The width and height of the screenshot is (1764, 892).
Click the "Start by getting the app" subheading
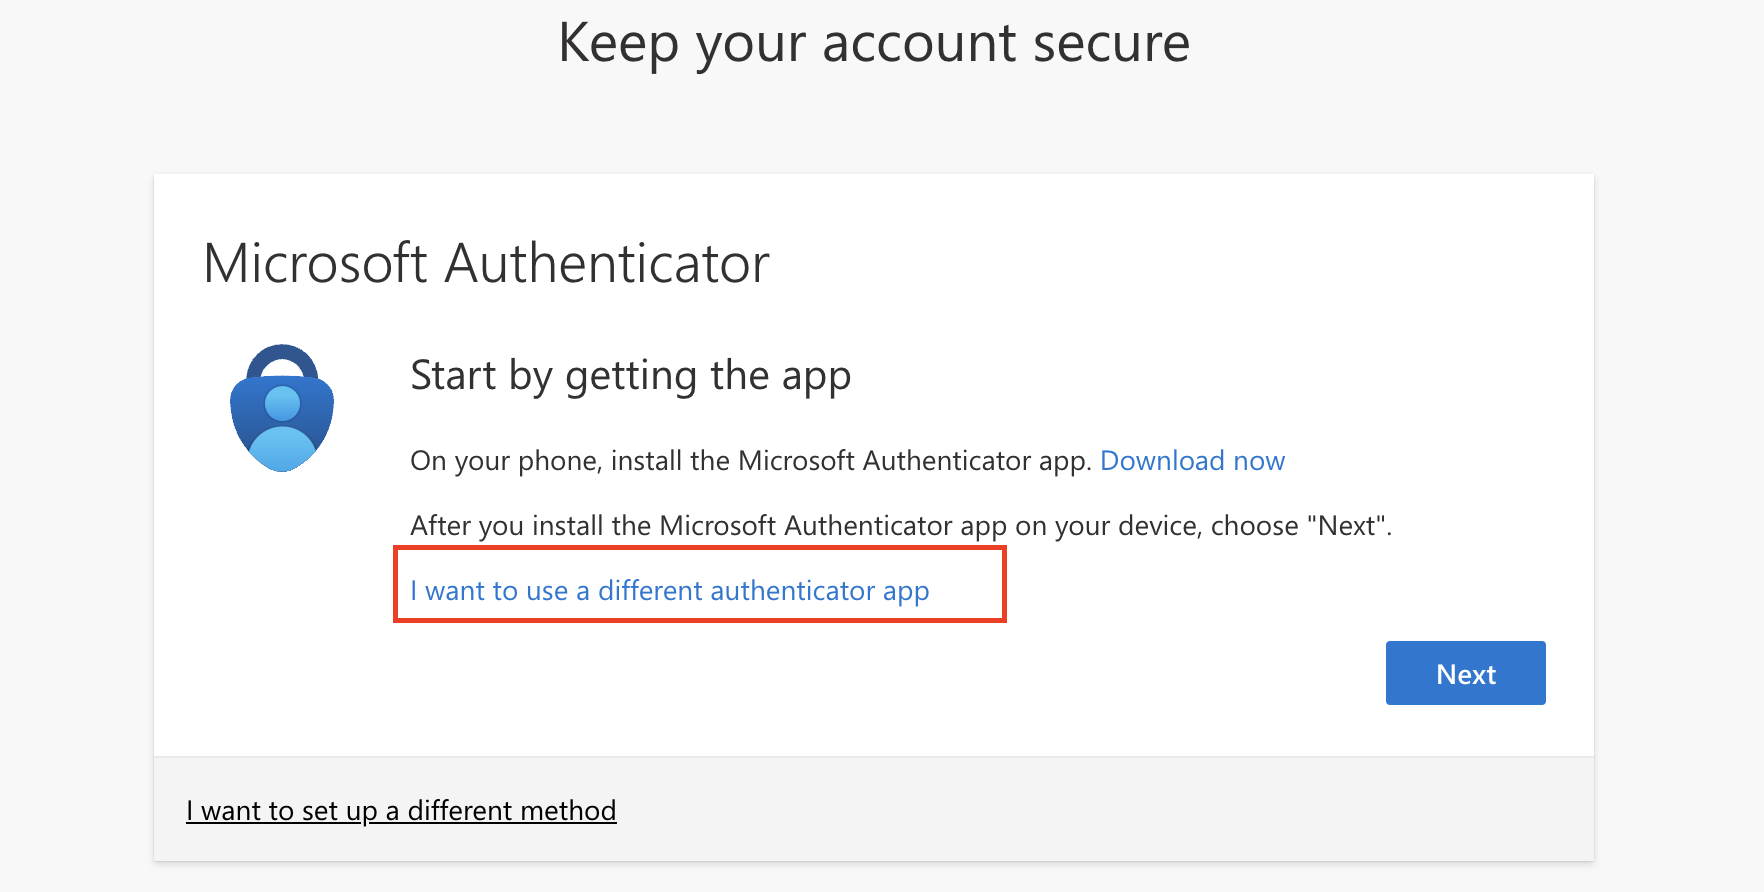pyautogui.click(x=630, y=376)
